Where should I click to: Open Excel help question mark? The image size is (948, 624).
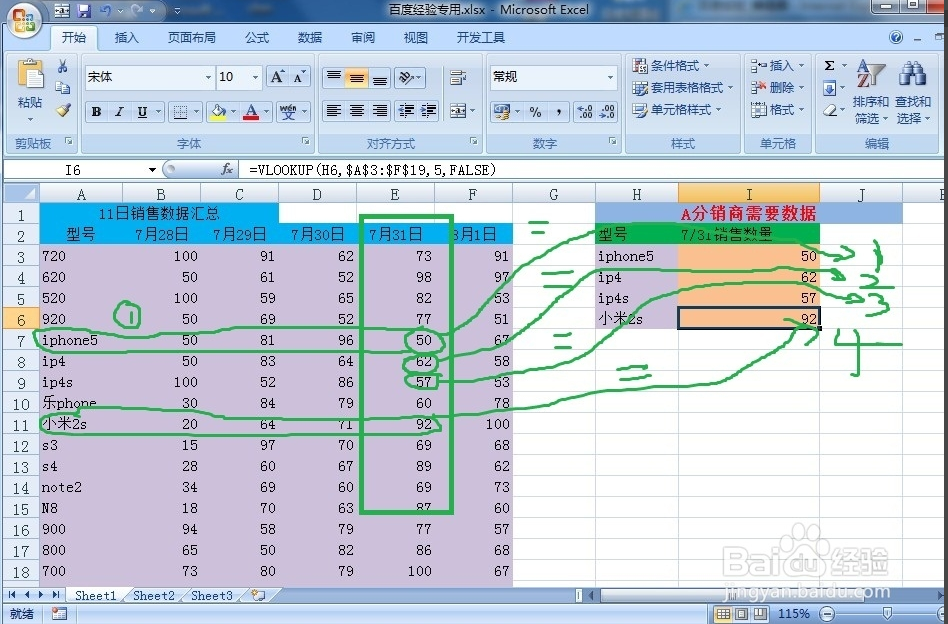[x=896, y=37]
